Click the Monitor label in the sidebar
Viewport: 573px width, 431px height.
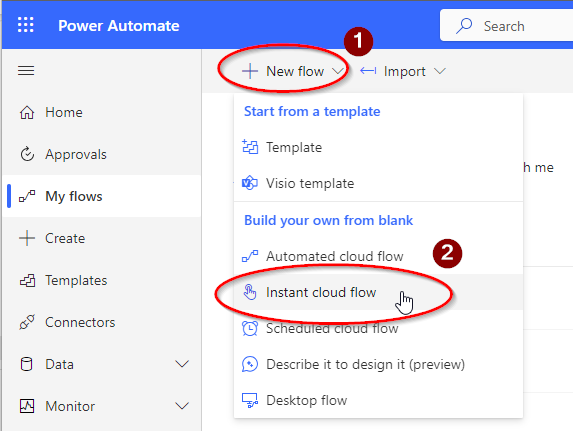point(70,406)
